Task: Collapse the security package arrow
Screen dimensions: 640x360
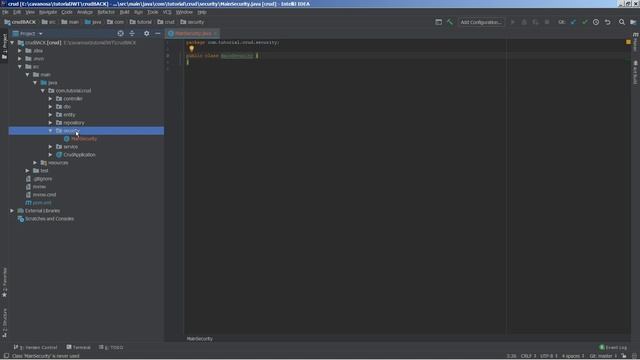Action: click(51, 131)
